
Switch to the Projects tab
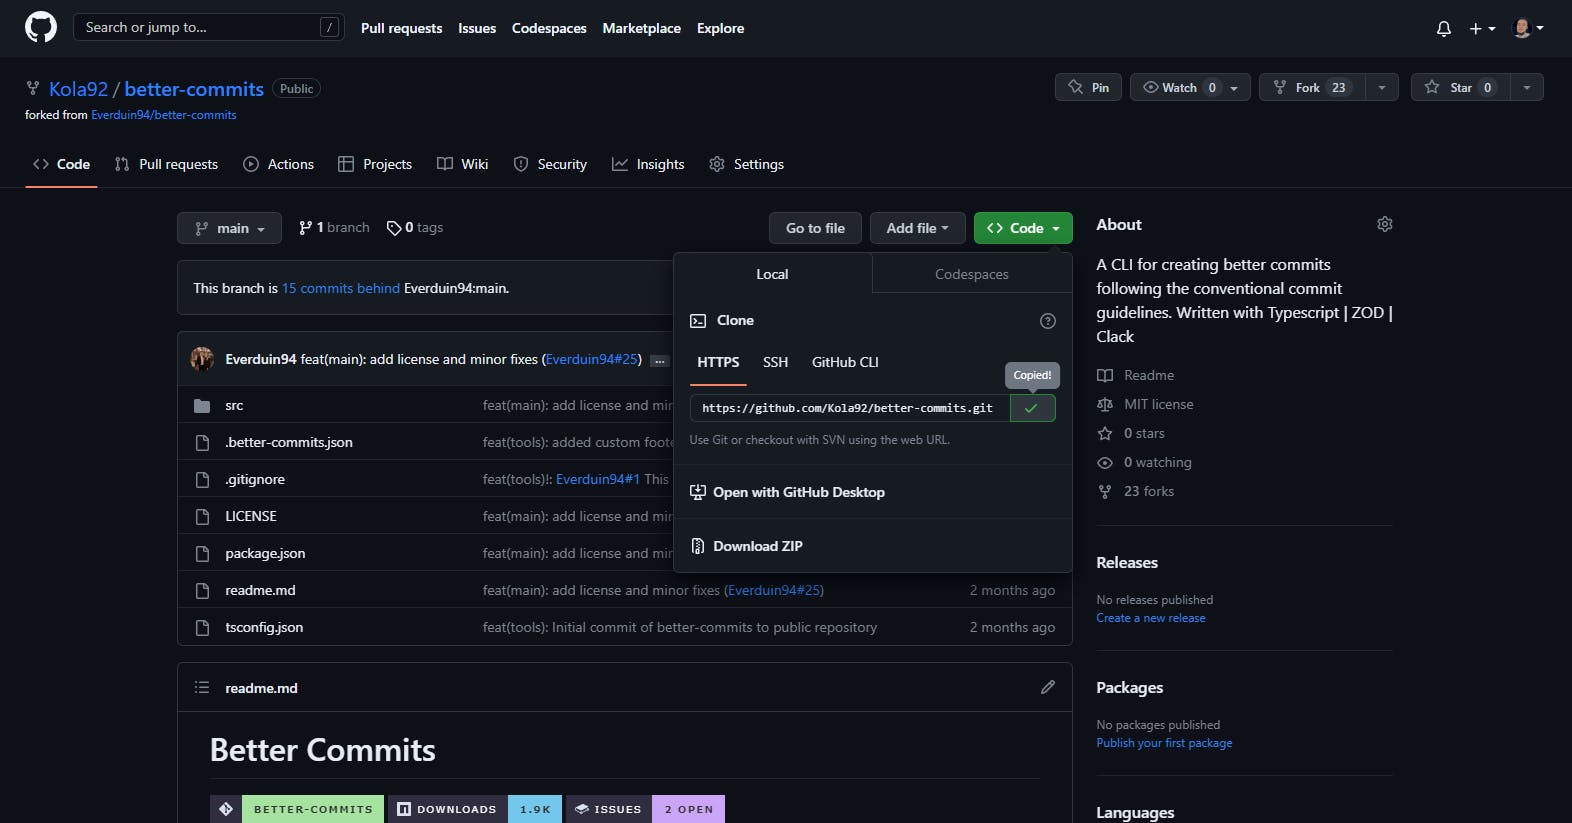pyautogui.click(x=375, y=164)
